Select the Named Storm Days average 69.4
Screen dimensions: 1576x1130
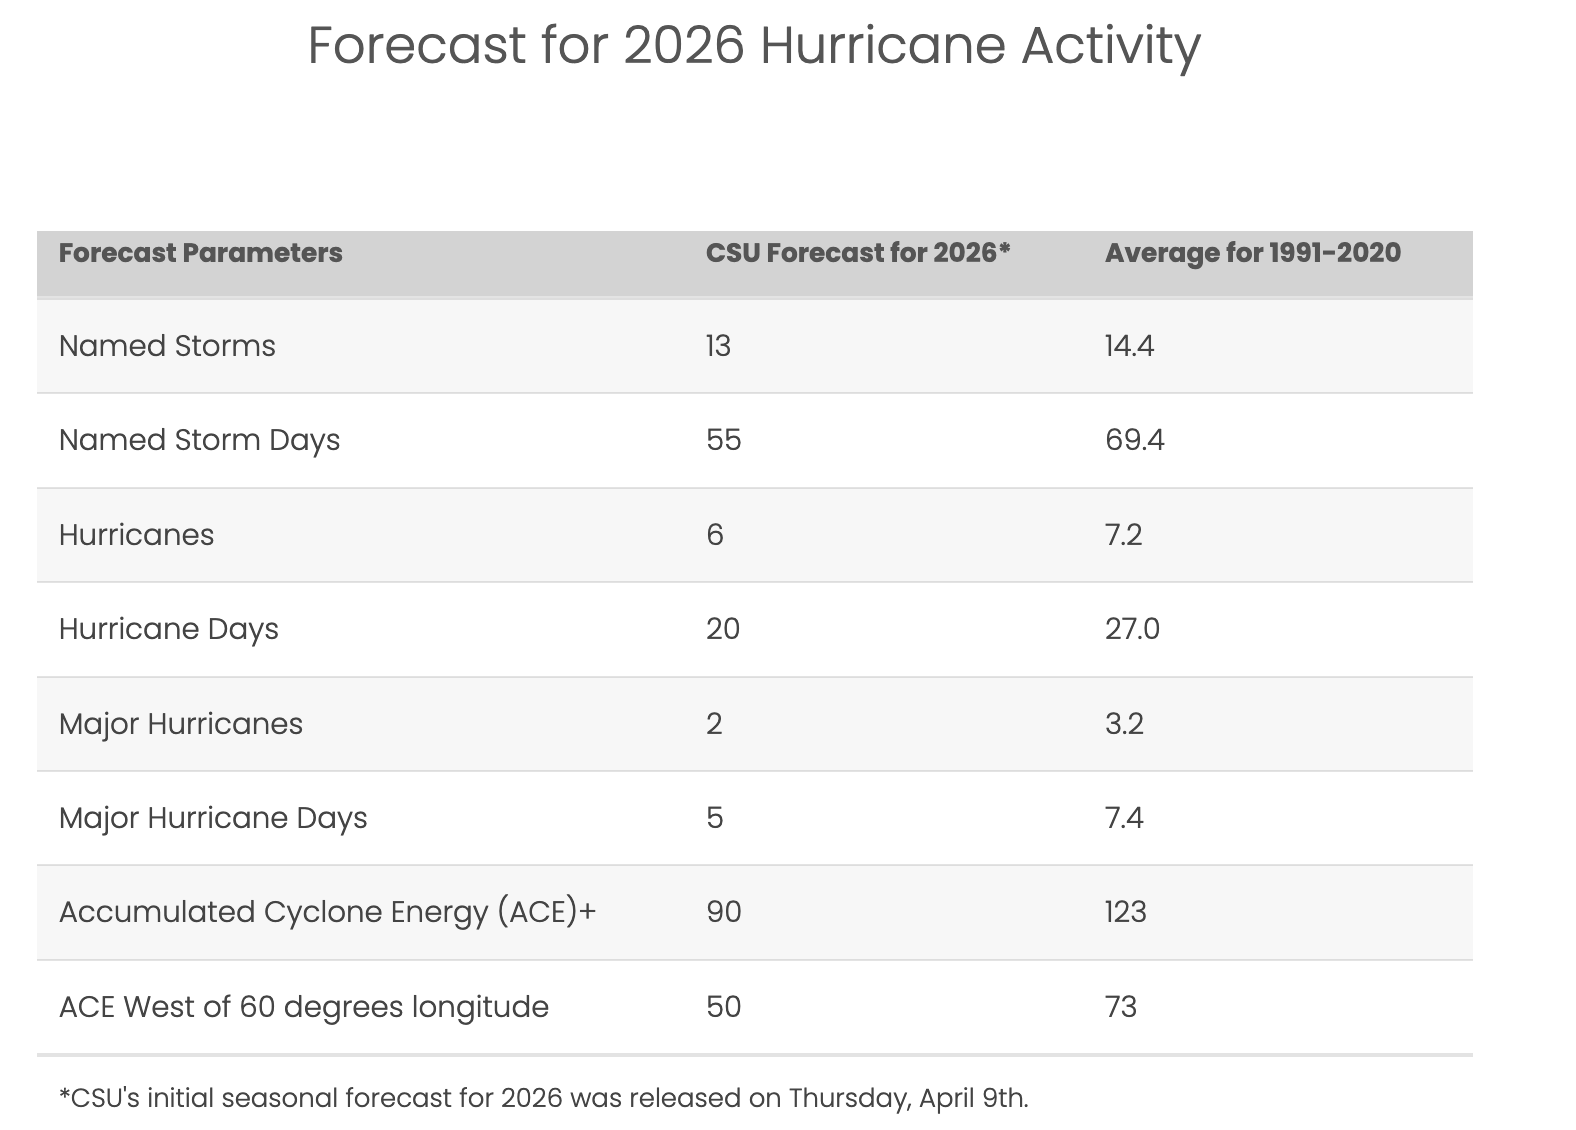coord(1134,440)
